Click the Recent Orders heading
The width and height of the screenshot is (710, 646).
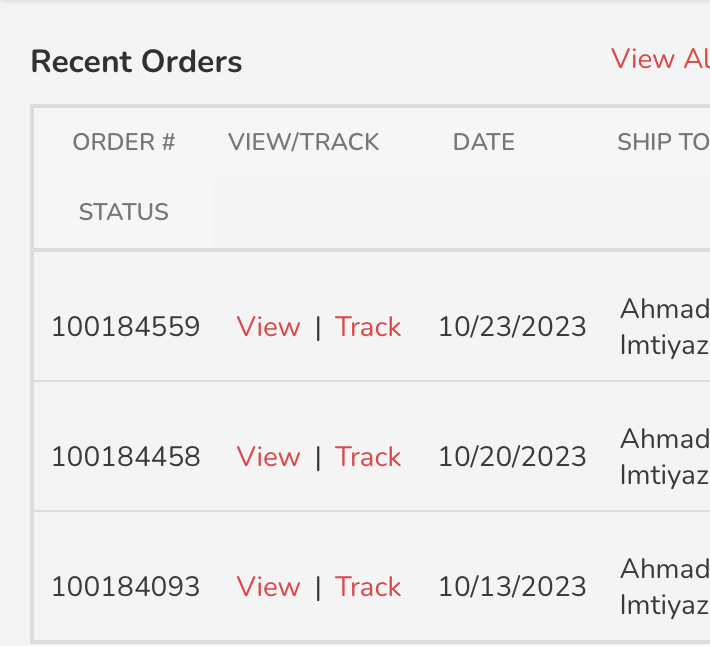[x=137, y=62]
